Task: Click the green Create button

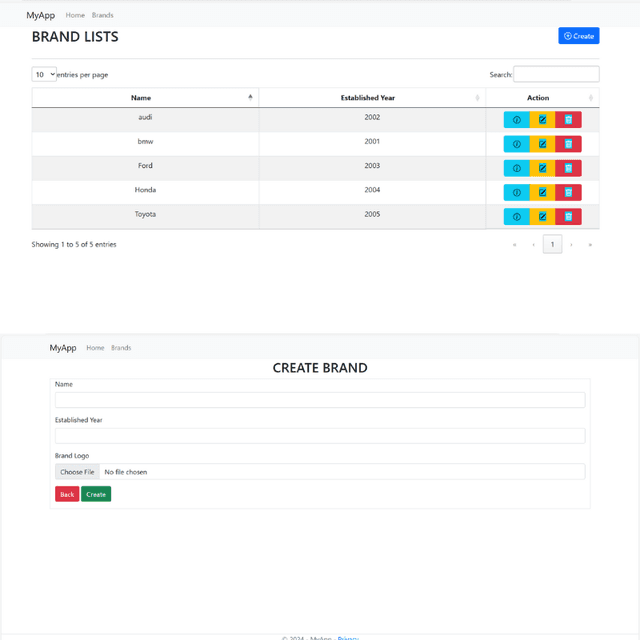Action: click(96, 494)
